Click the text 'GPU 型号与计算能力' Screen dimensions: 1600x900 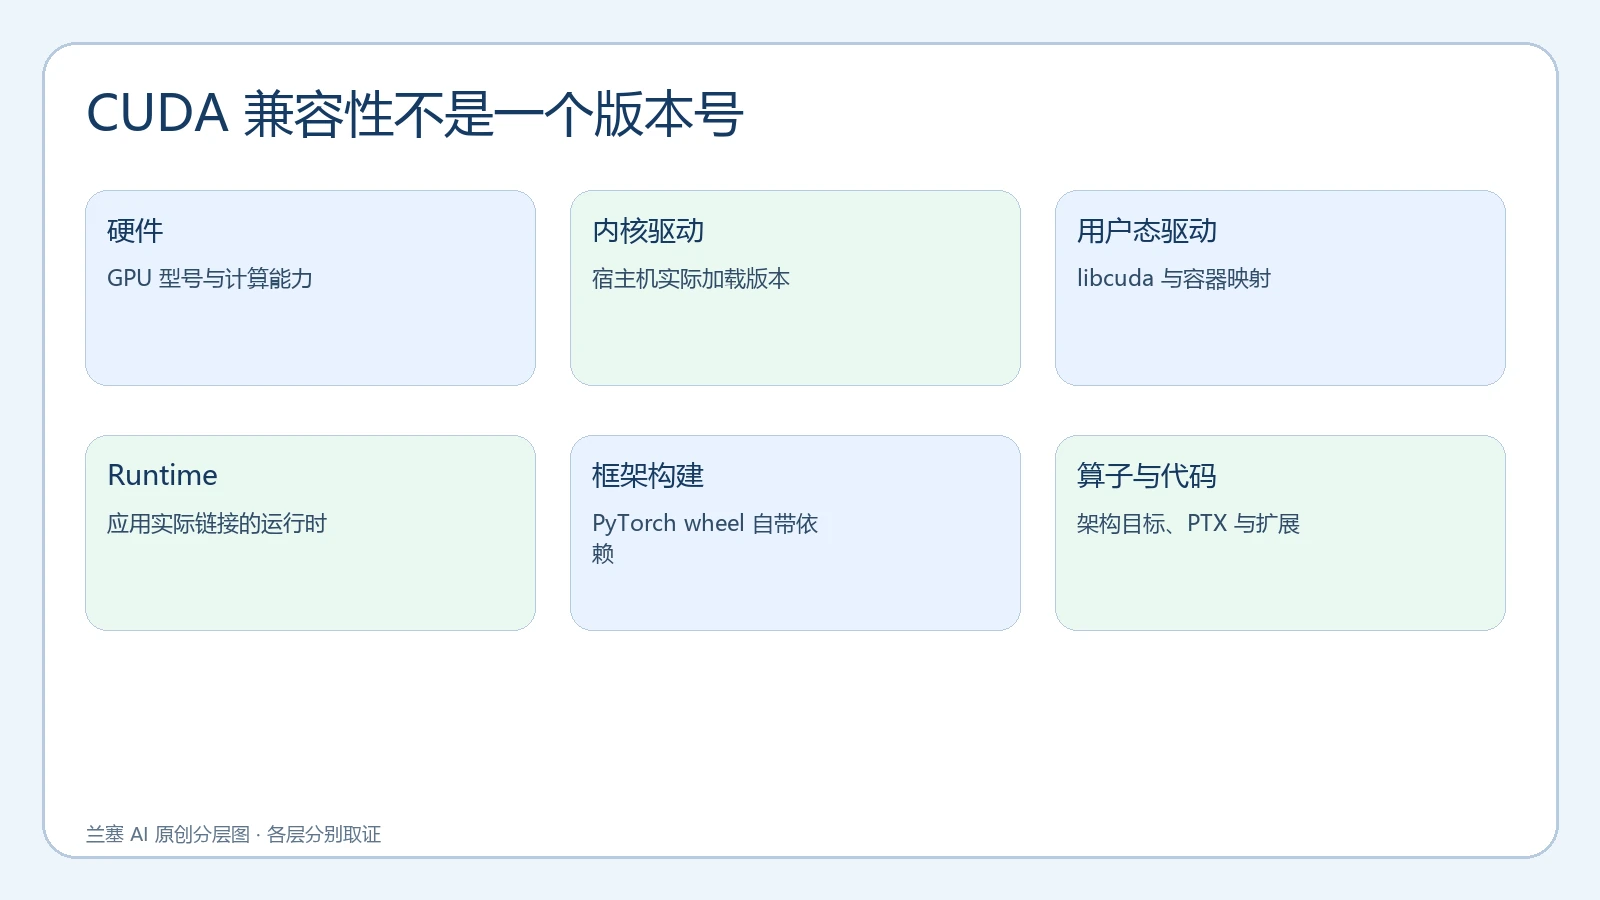click(210, 279)
